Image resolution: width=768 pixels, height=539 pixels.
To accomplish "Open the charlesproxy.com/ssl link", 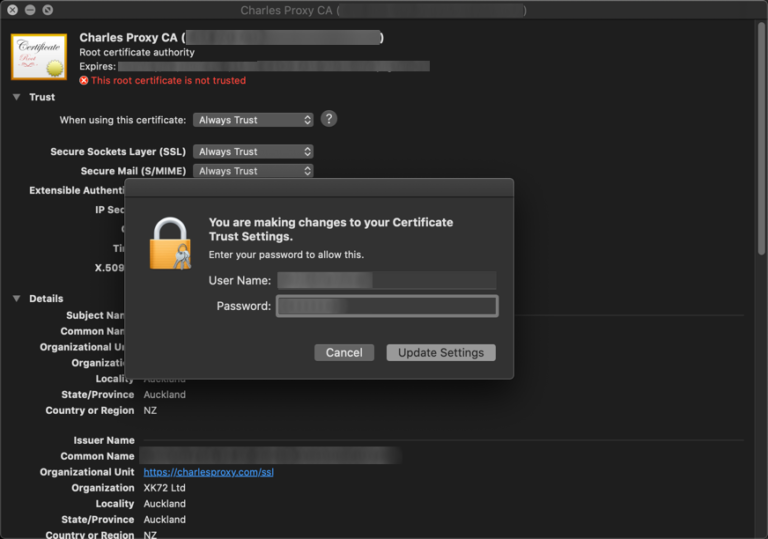I will [x=208, y=472].
